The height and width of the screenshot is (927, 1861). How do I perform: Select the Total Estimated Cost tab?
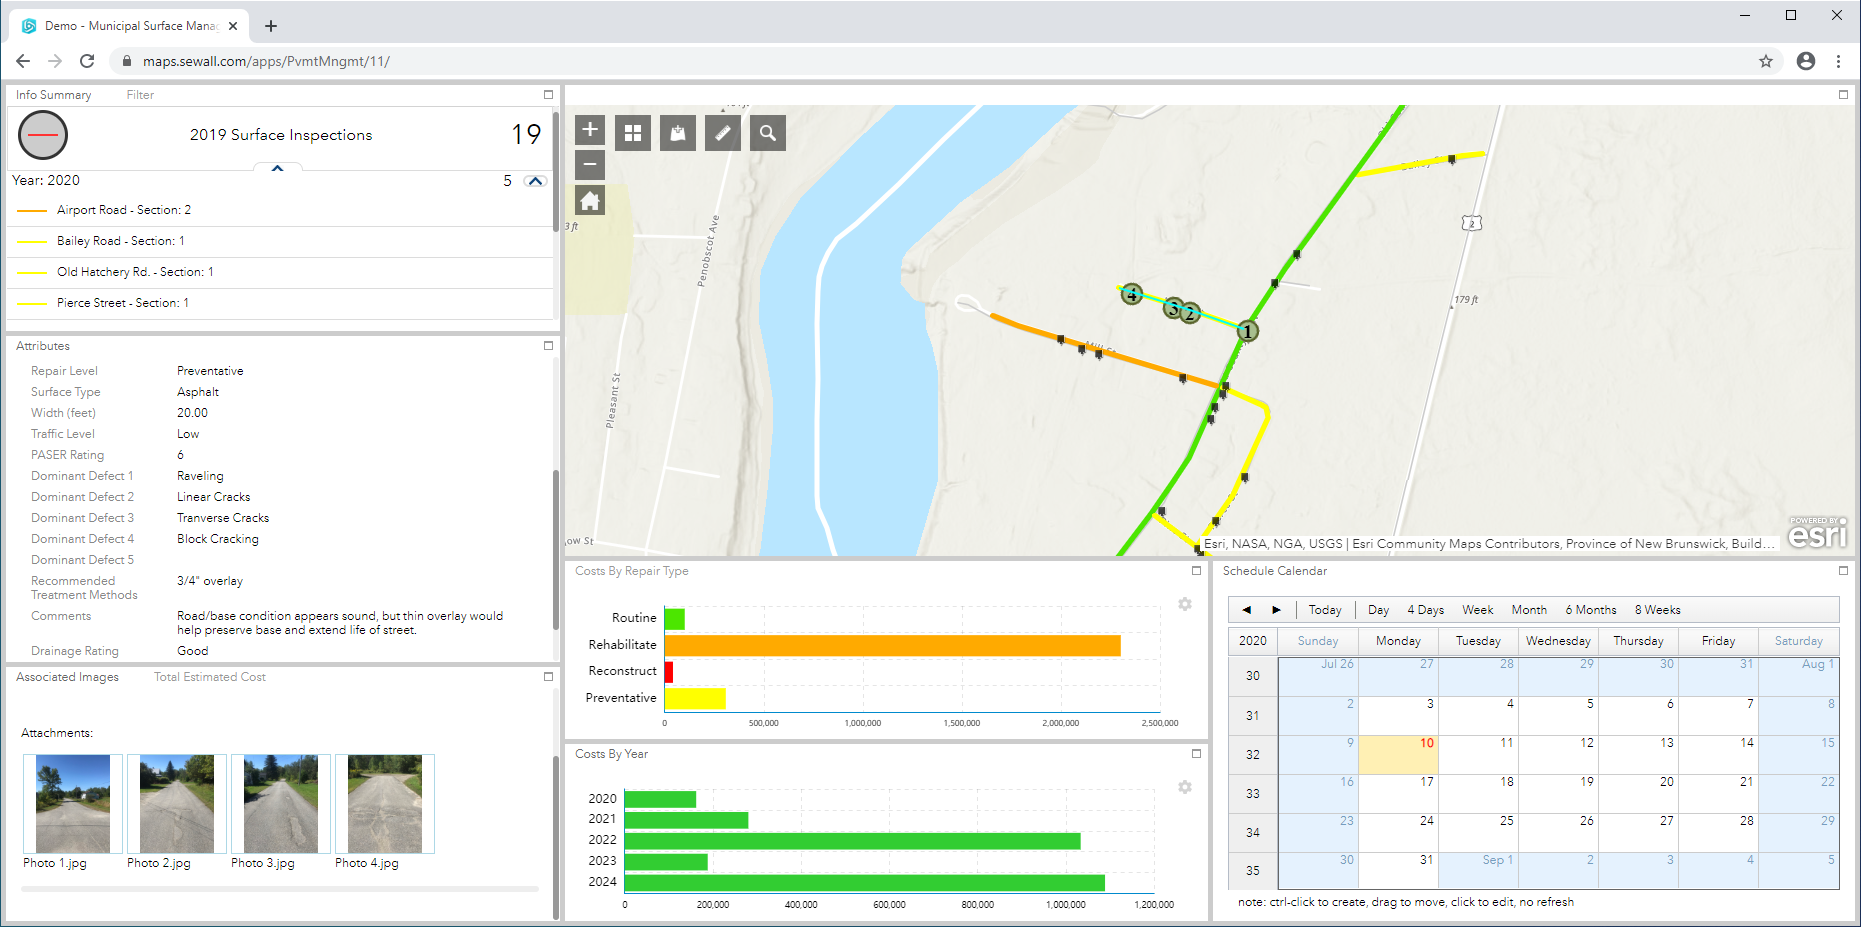pyautogui.click(x=209, y=677)
